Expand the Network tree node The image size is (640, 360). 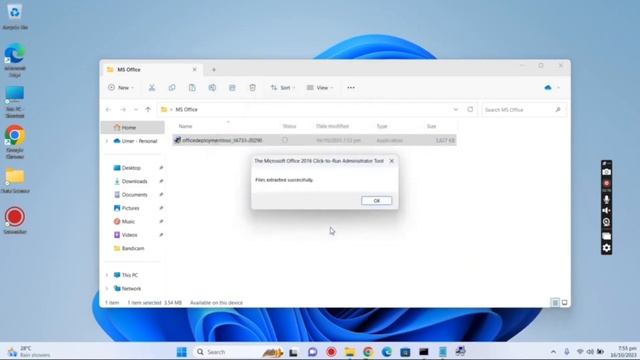tap(107, 289)
